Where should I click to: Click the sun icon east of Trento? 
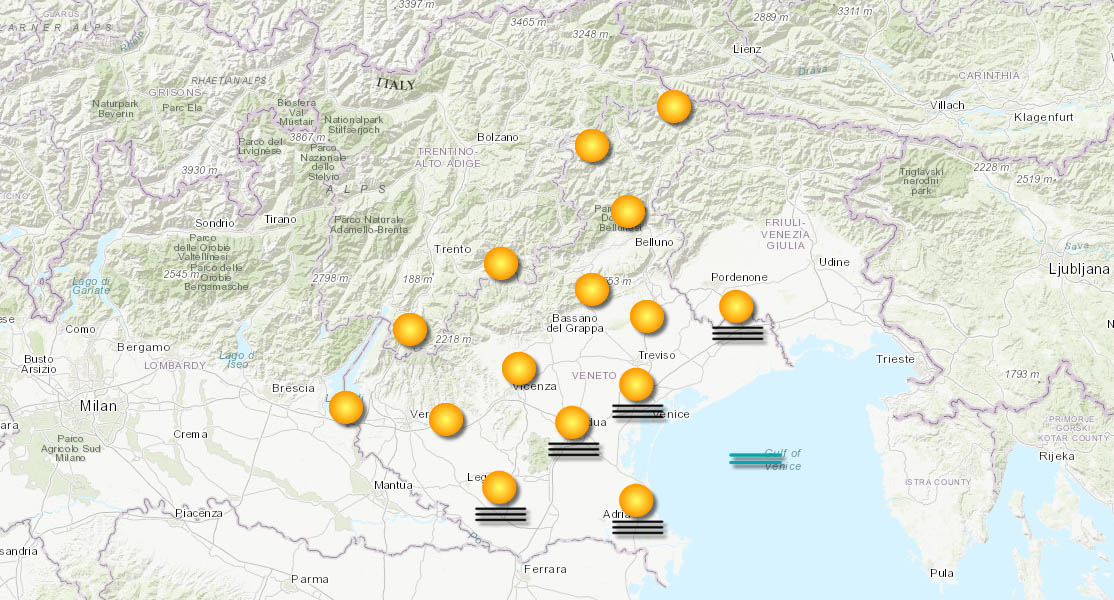point(501,262)
